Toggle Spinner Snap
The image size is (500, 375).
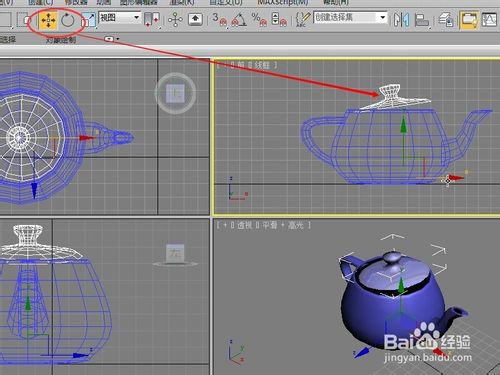coord(279,20)
